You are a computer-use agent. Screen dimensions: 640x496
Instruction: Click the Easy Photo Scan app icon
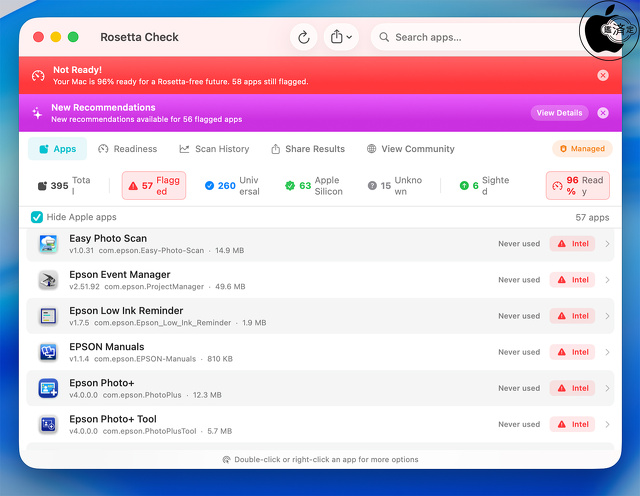tap(48, 244)
